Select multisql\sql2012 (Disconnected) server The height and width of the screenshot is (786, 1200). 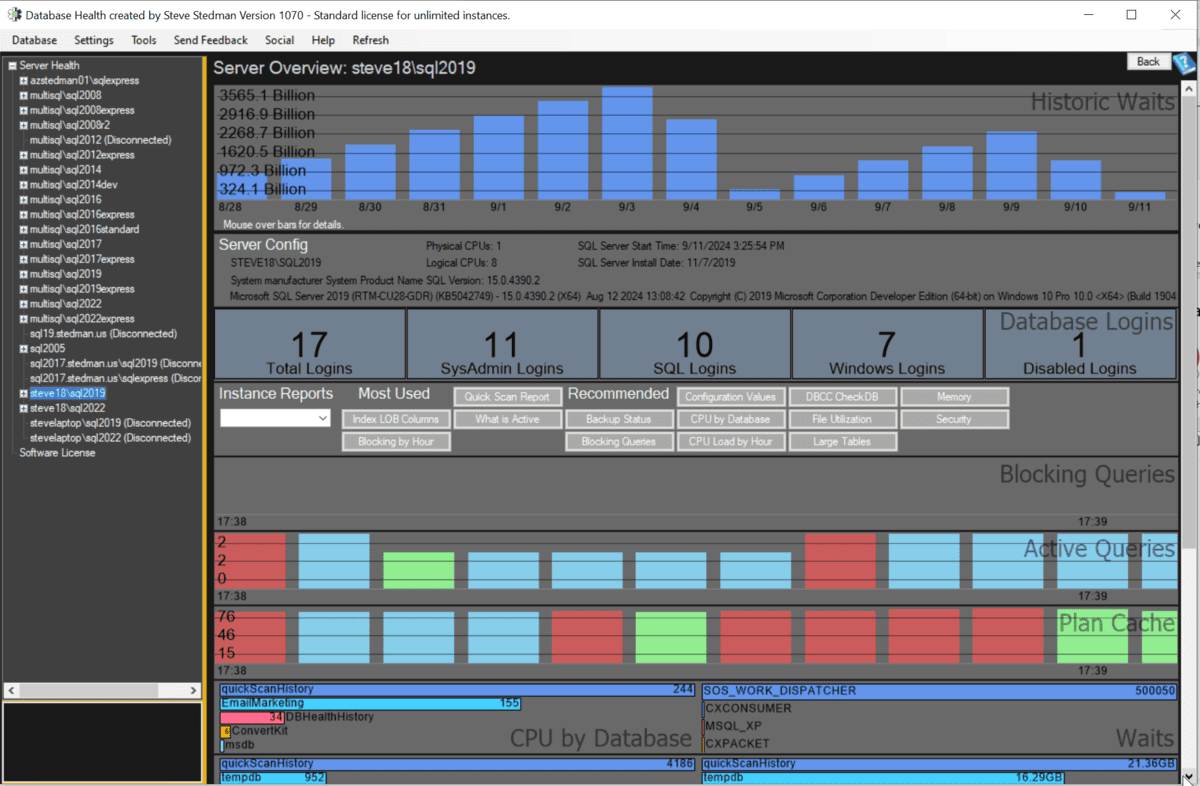[100, 140]
